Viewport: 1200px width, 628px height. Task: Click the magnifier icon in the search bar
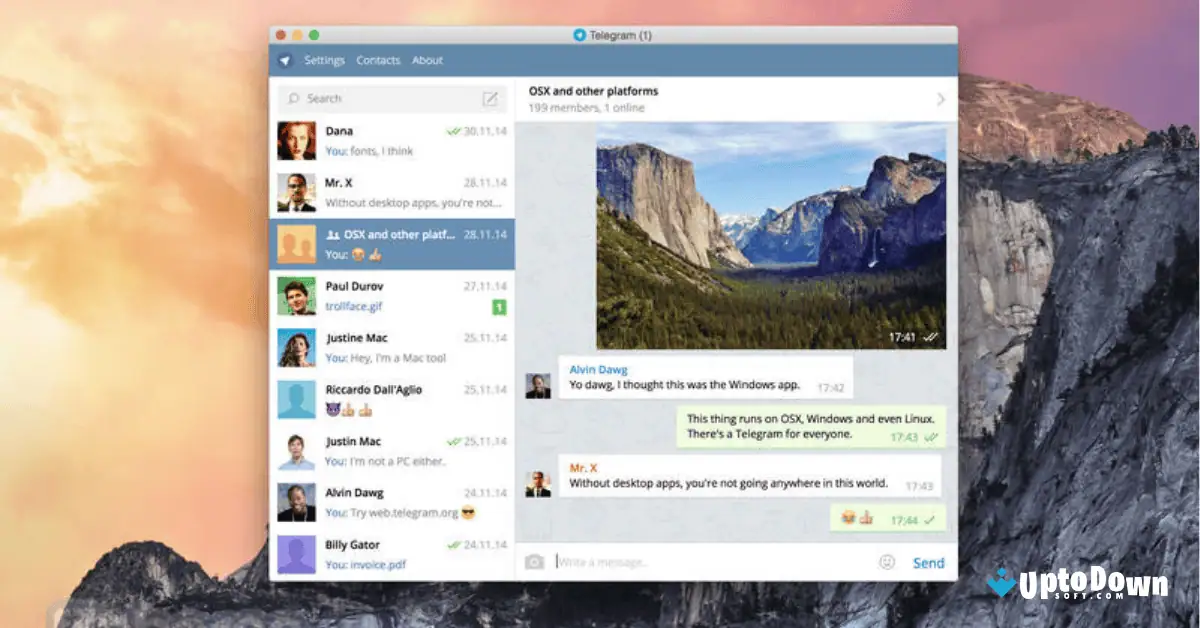(293, 98)
